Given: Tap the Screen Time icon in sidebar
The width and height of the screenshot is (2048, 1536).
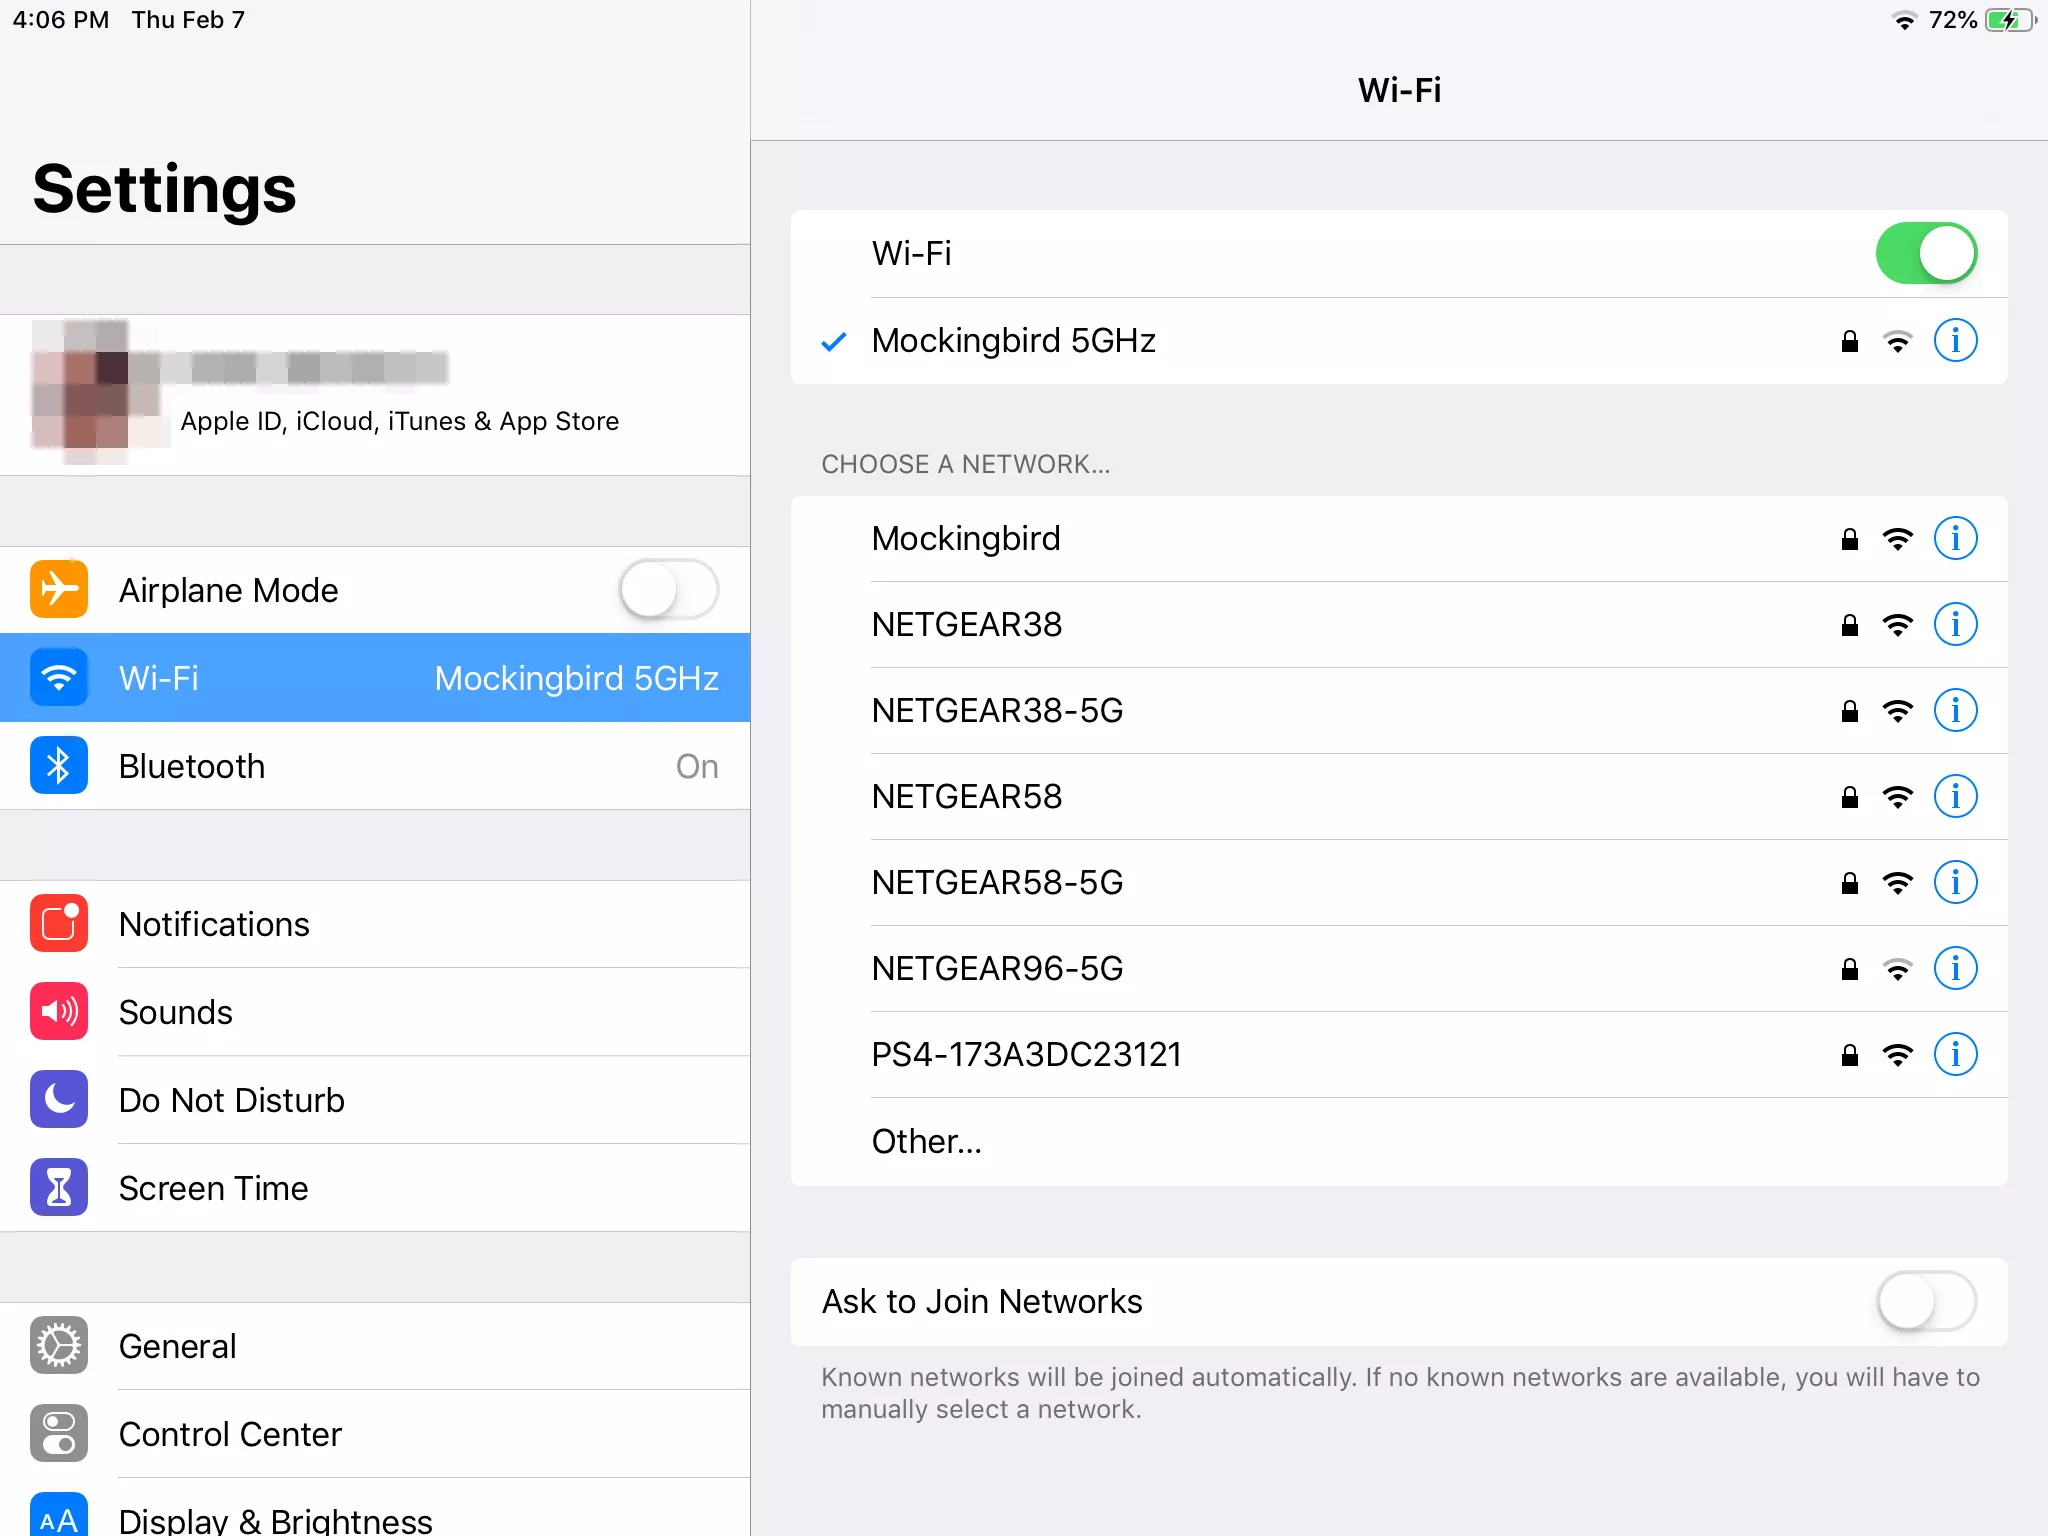Looking at the screenshot, I should (56, 1187).
